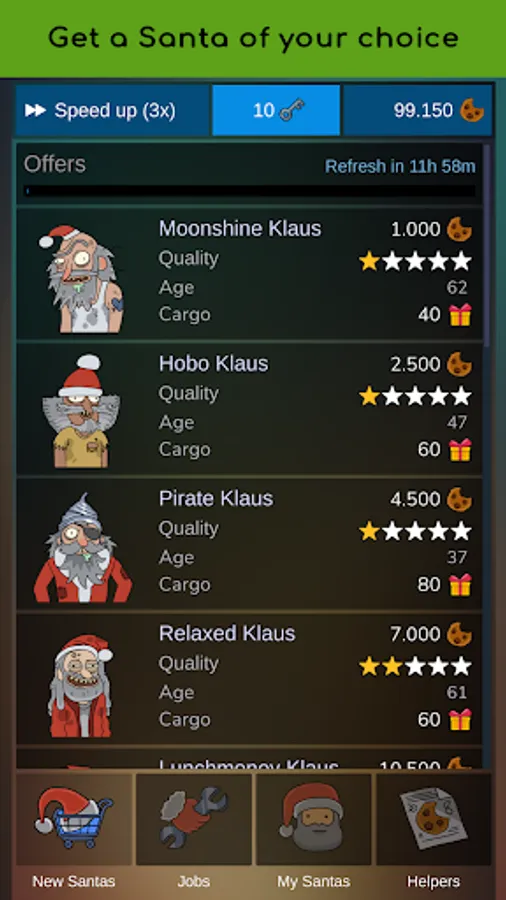Tap the 10 keys button
The width and height of the screenshot is (506, 900).
pyautogui.click(x=277, y=110)
